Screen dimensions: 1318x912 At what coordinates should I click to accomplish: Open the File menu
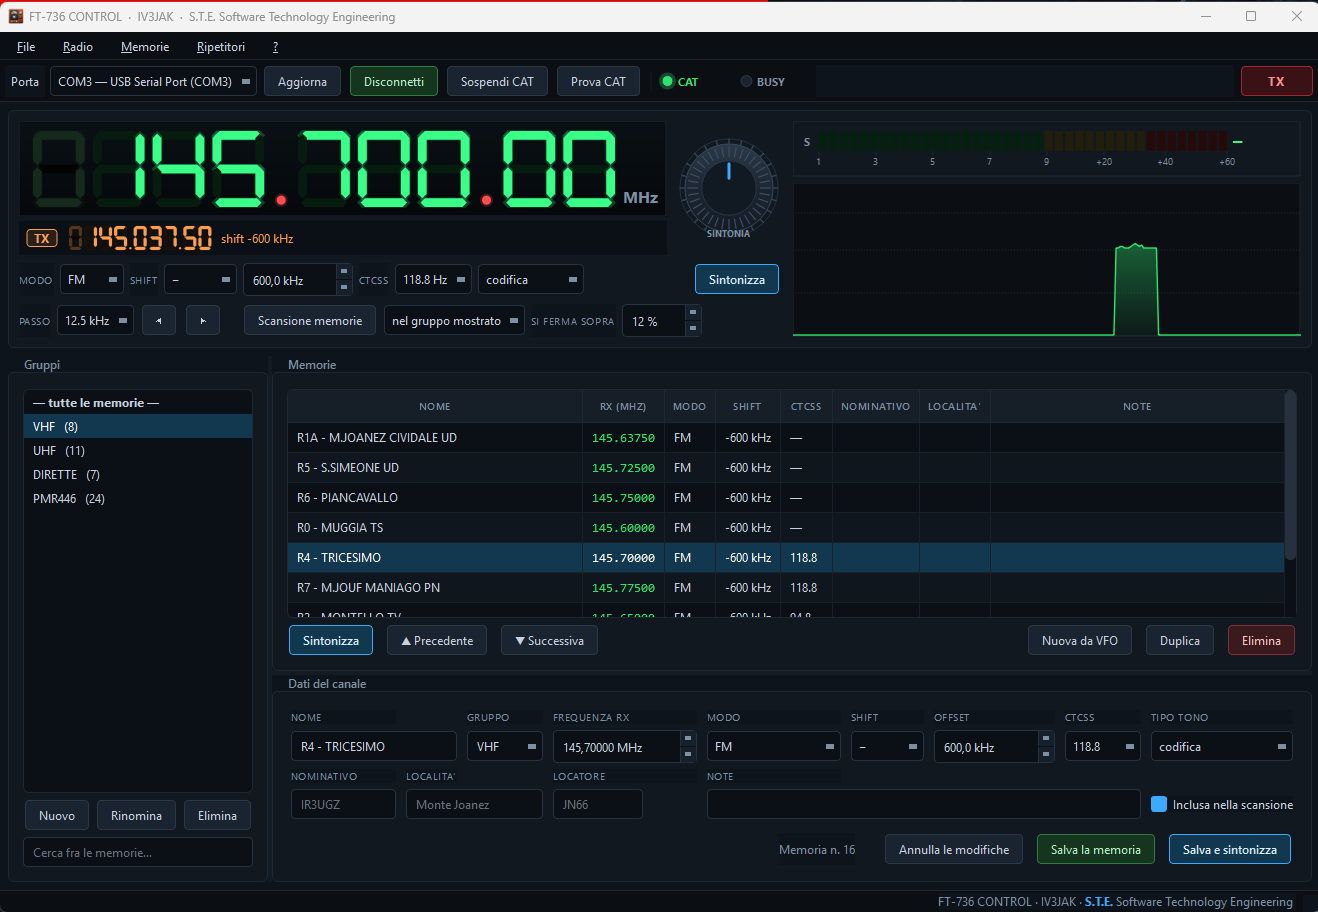[x=26, y=47]
